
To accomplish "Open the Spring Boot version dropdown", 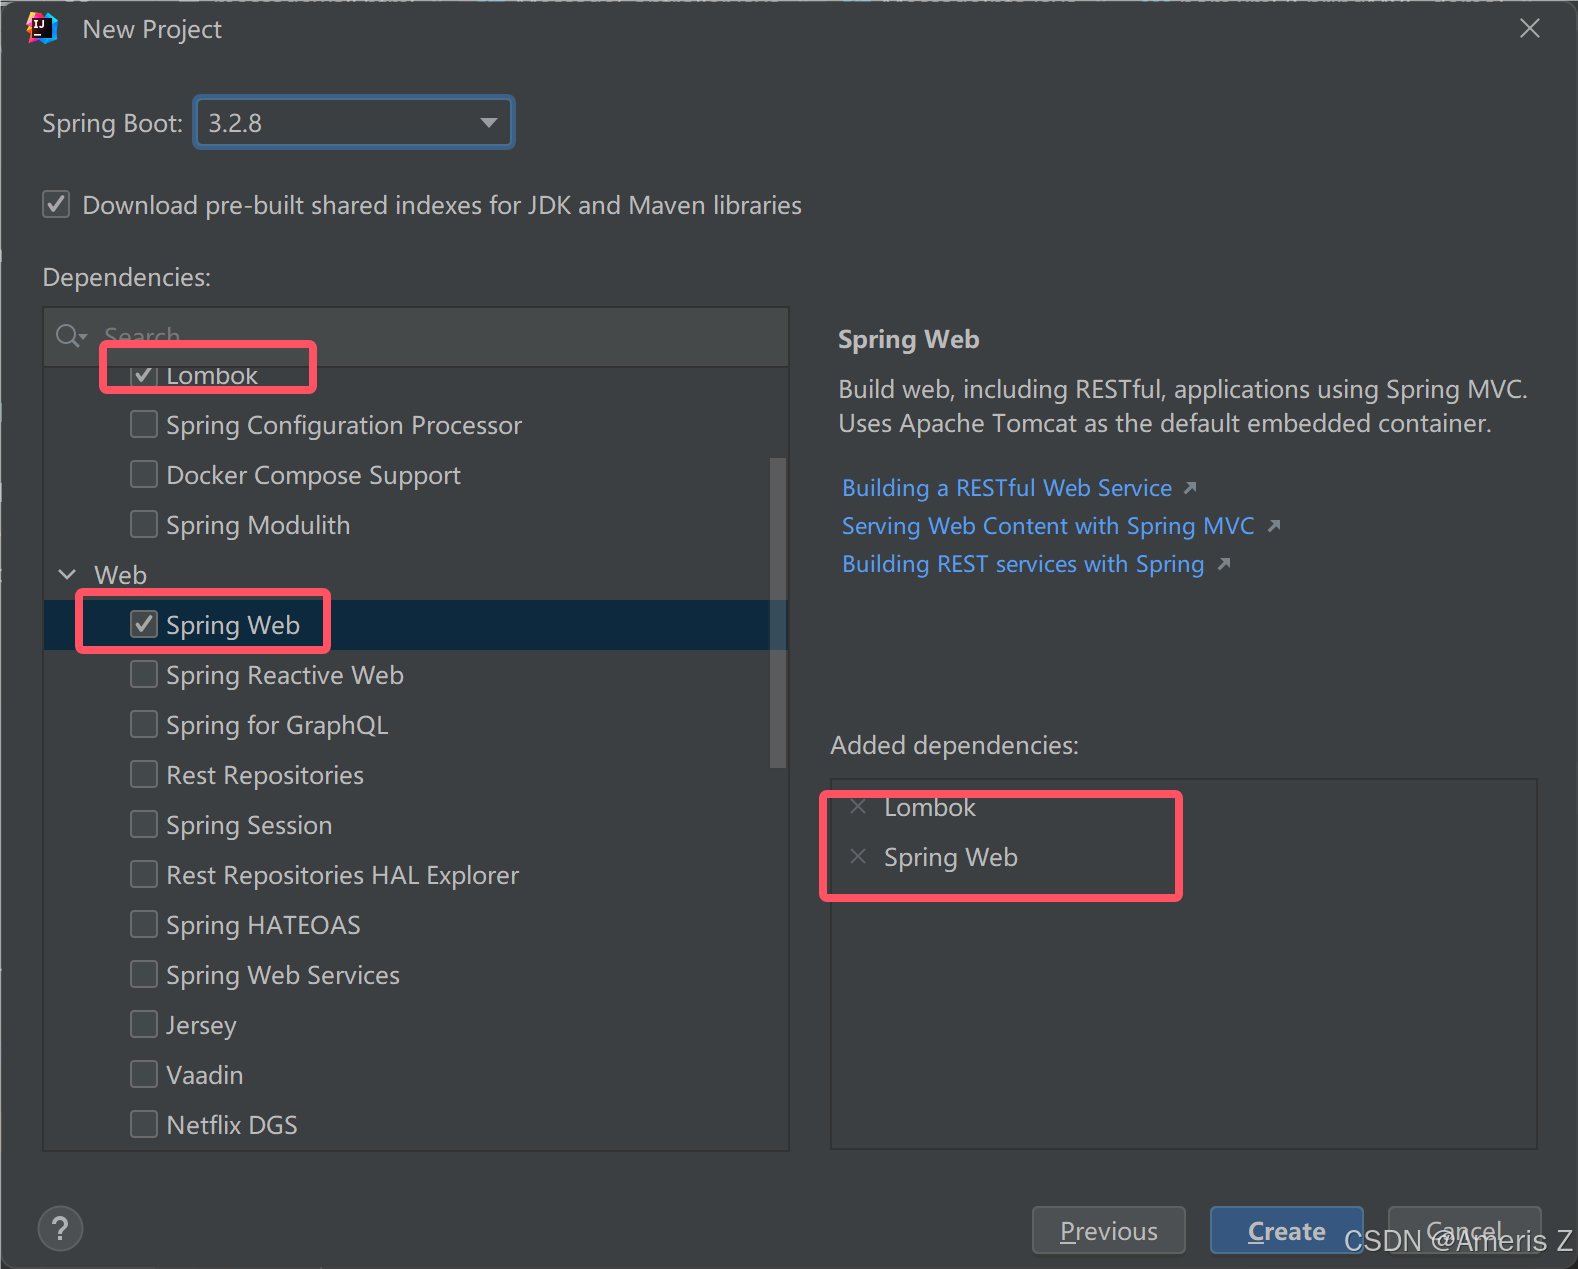I will (354, 122).
